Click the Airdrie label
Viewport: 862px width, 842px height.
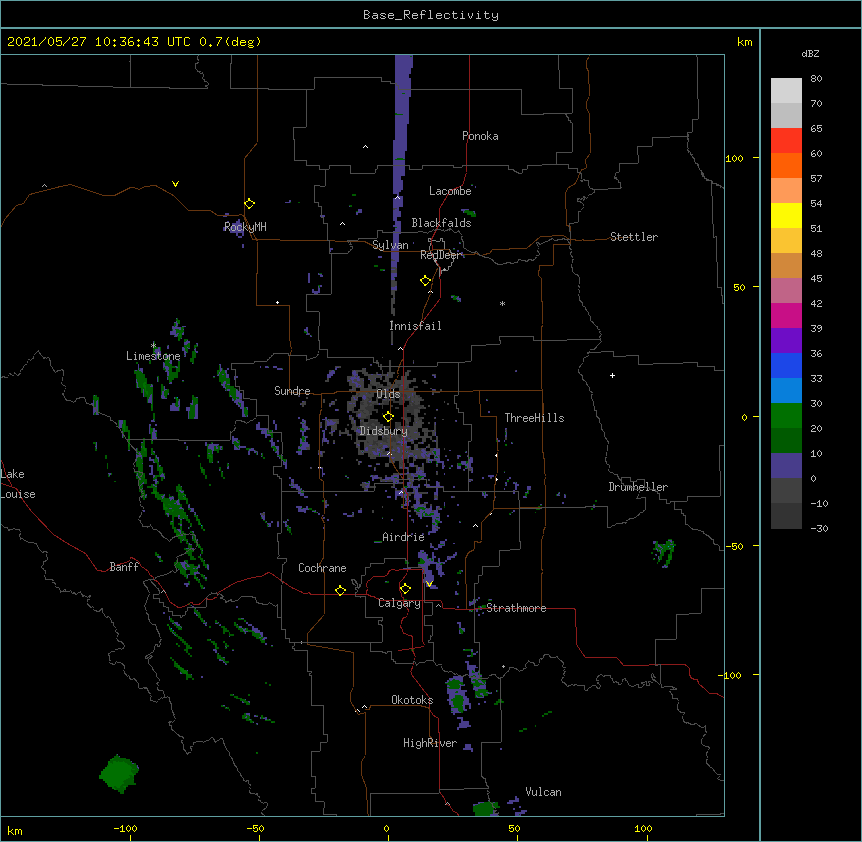coord(403,537)
